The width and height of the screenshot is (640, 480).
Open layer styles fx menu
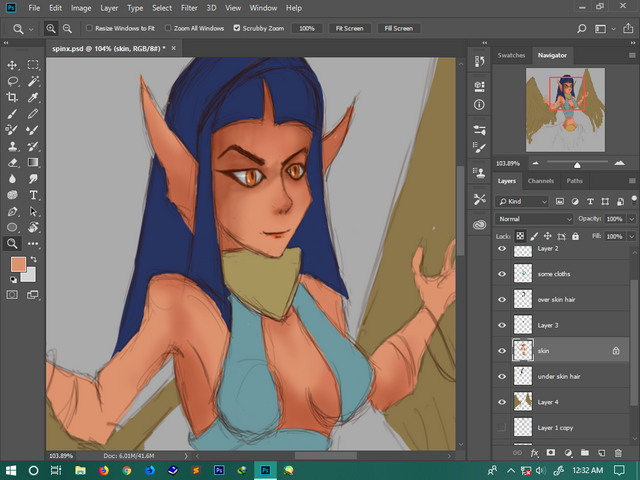[534, 452]
